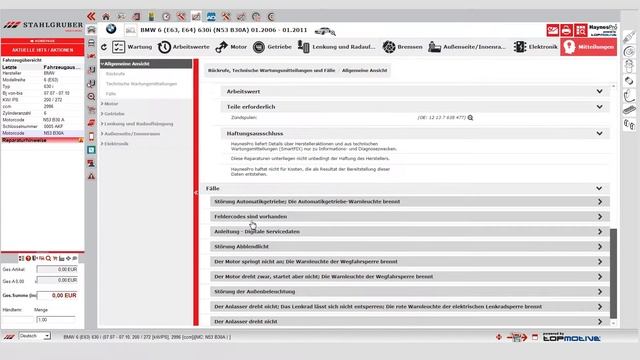Open the Deutsch language dropdown
Image resolution: width=640 pixels, height=360 pixels.
click(x=35, y=336)
